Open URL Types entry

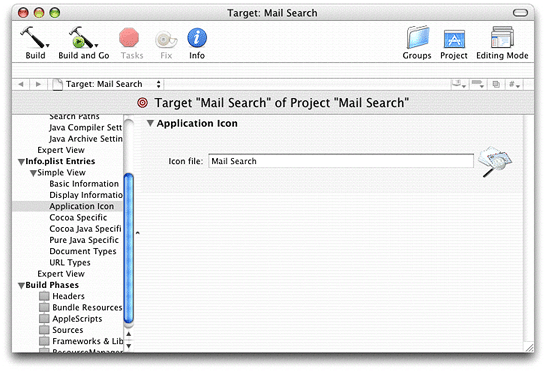pyautogui.click(x=70, y=262)
